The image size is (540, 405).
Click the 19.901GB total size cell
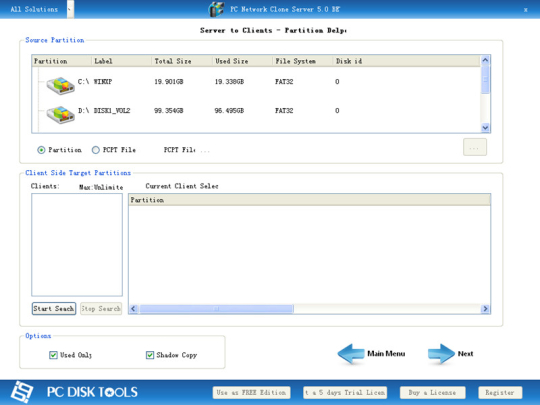pyautogui.click(x=169, y=82)
